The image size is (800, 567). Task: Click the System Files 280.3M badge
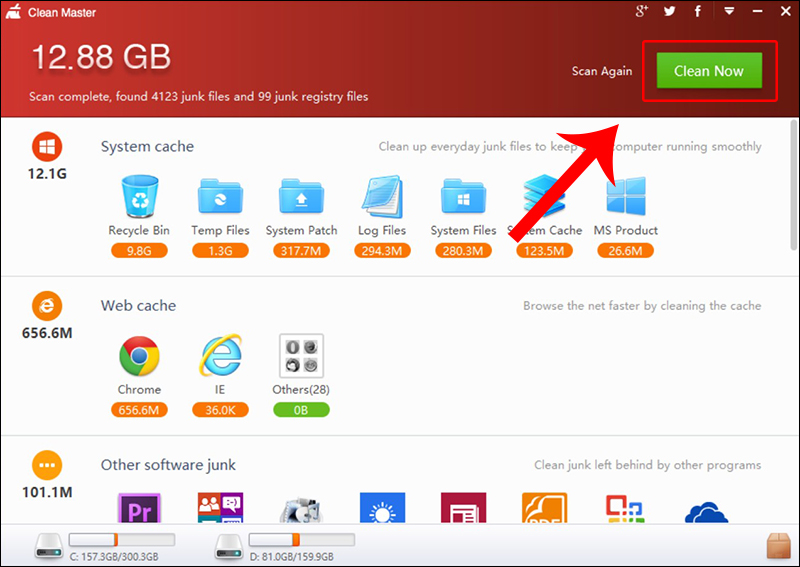pyautogui.click(x=463, y=251)
